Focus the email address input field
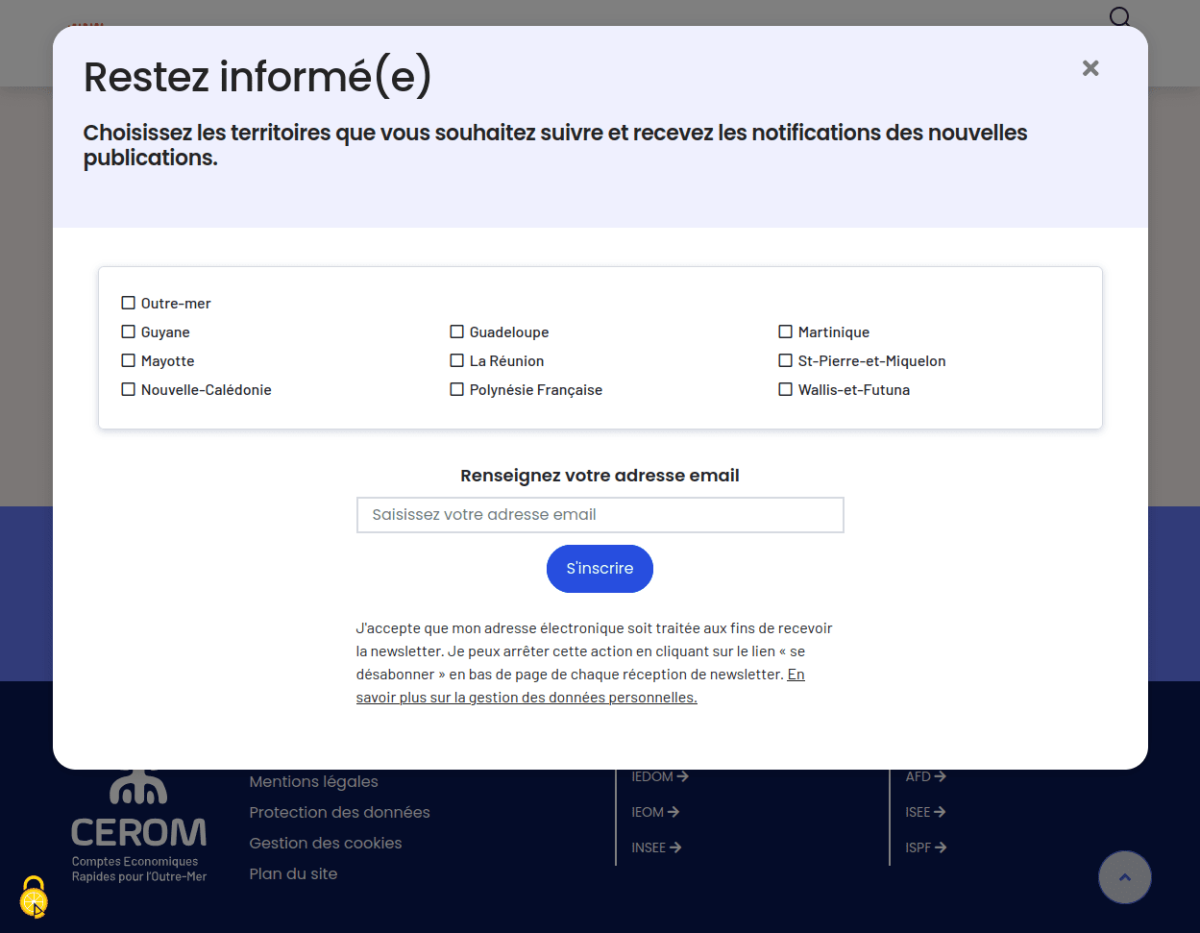This screenshot has width=1200, height=933. pyautogui.click(x=600, y=515)
